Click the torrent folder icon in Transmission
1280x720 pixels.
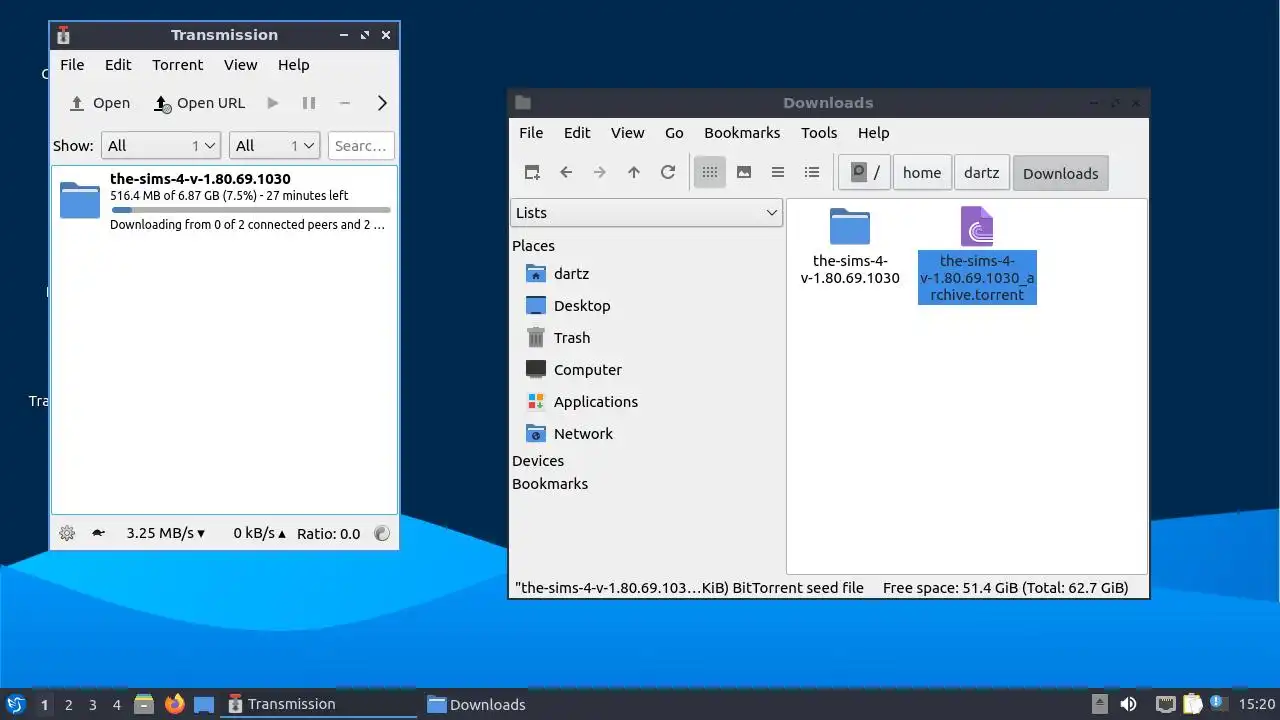80,199
